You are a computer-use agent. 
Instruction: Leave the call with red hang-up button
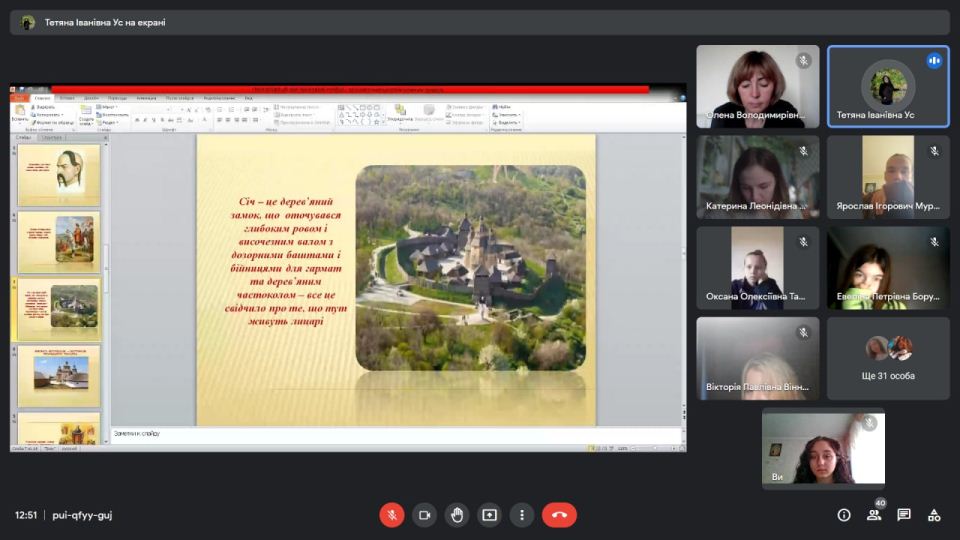pos(559,515)
